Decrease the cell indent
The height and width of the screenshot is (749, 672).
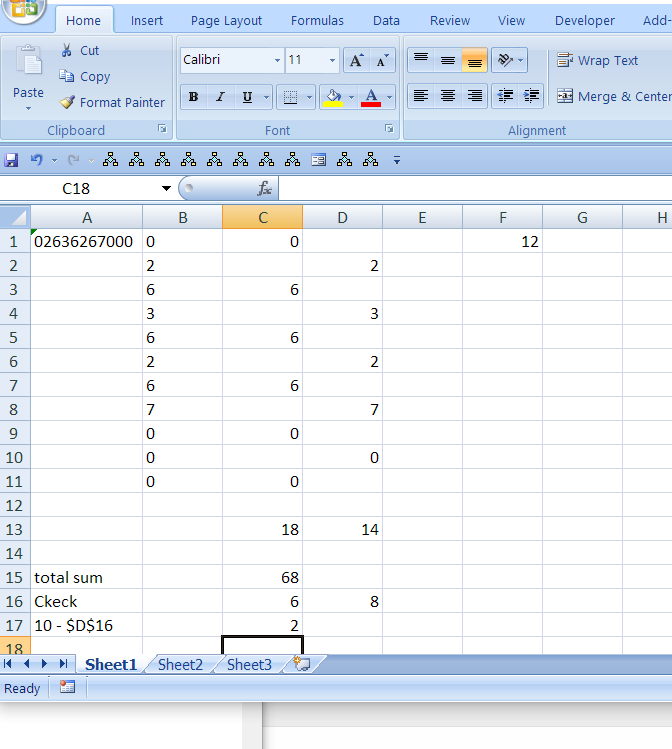505,96
